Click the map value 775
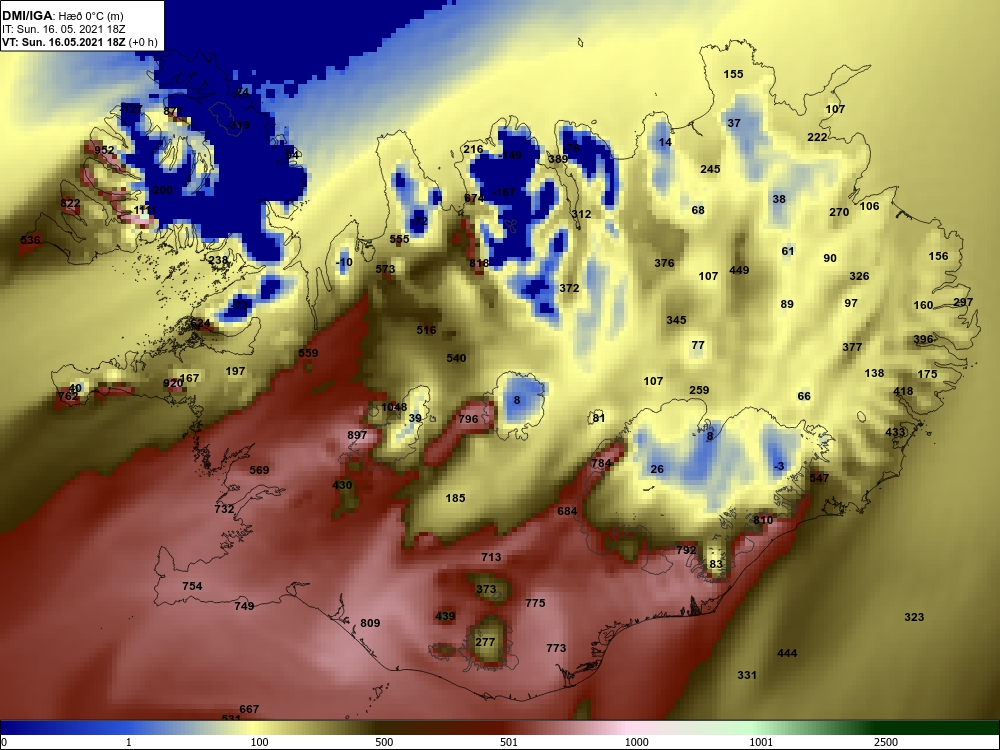 (x=535, y=603)
